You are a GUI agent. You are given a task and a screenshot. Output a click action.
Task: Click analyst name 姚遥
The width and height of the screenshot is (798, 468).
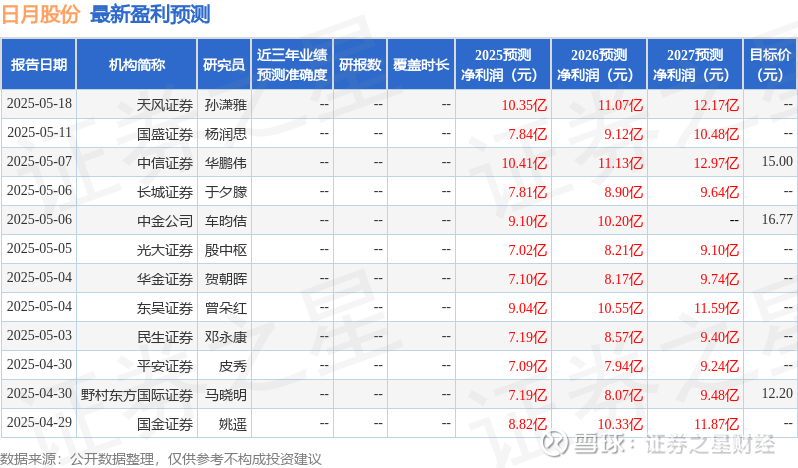233,424
